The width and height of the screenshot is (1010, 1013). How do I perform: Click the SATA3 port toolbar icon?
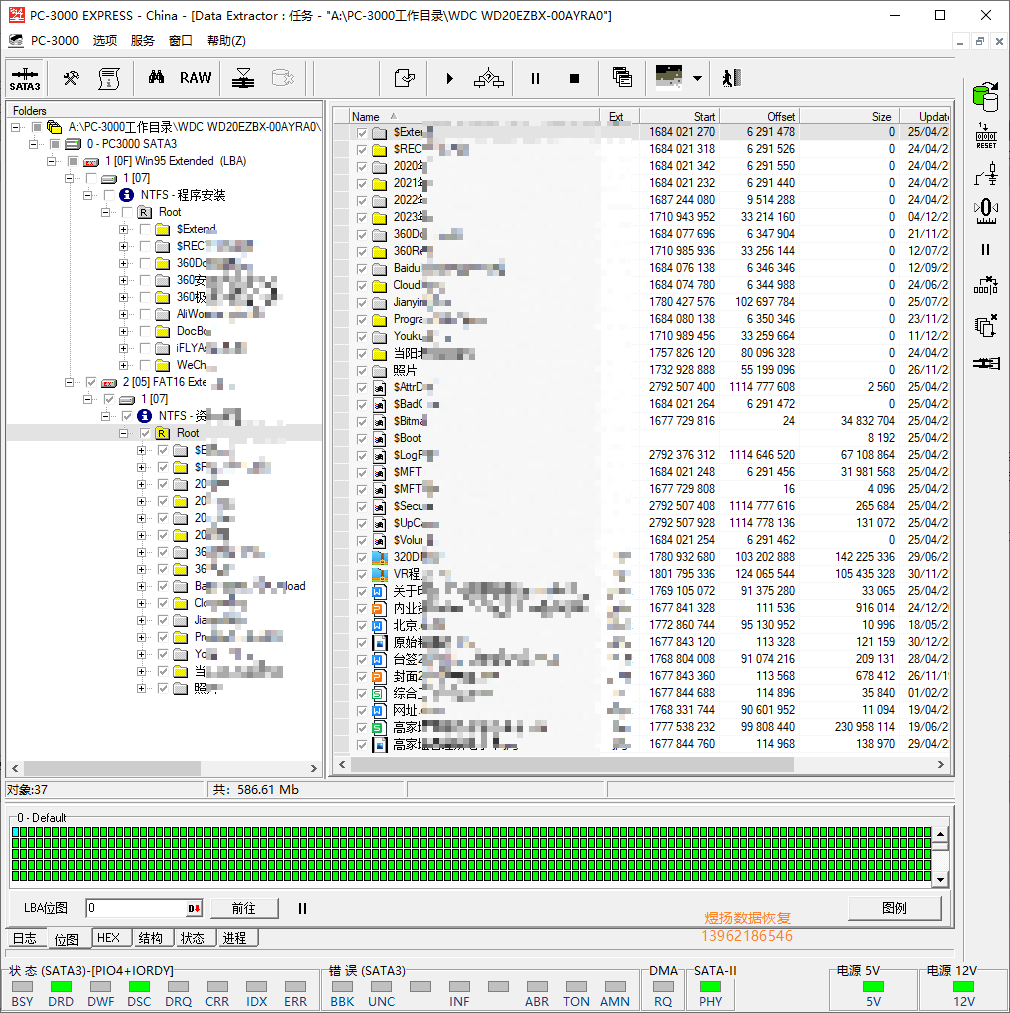(x=25, y=79)
